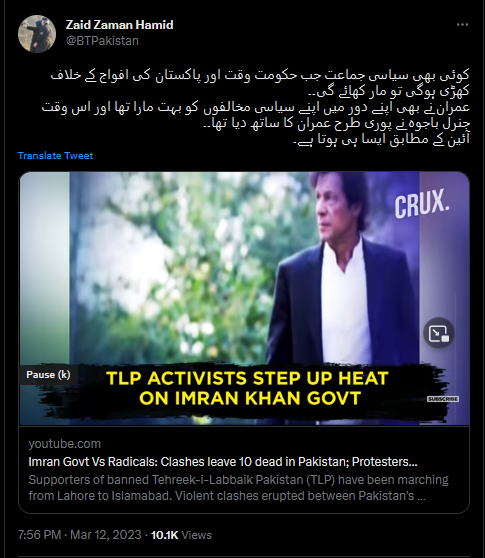Click the Urdu tweet text body
The height and width of the screenshot is (558, 485).
coord(256,107)
